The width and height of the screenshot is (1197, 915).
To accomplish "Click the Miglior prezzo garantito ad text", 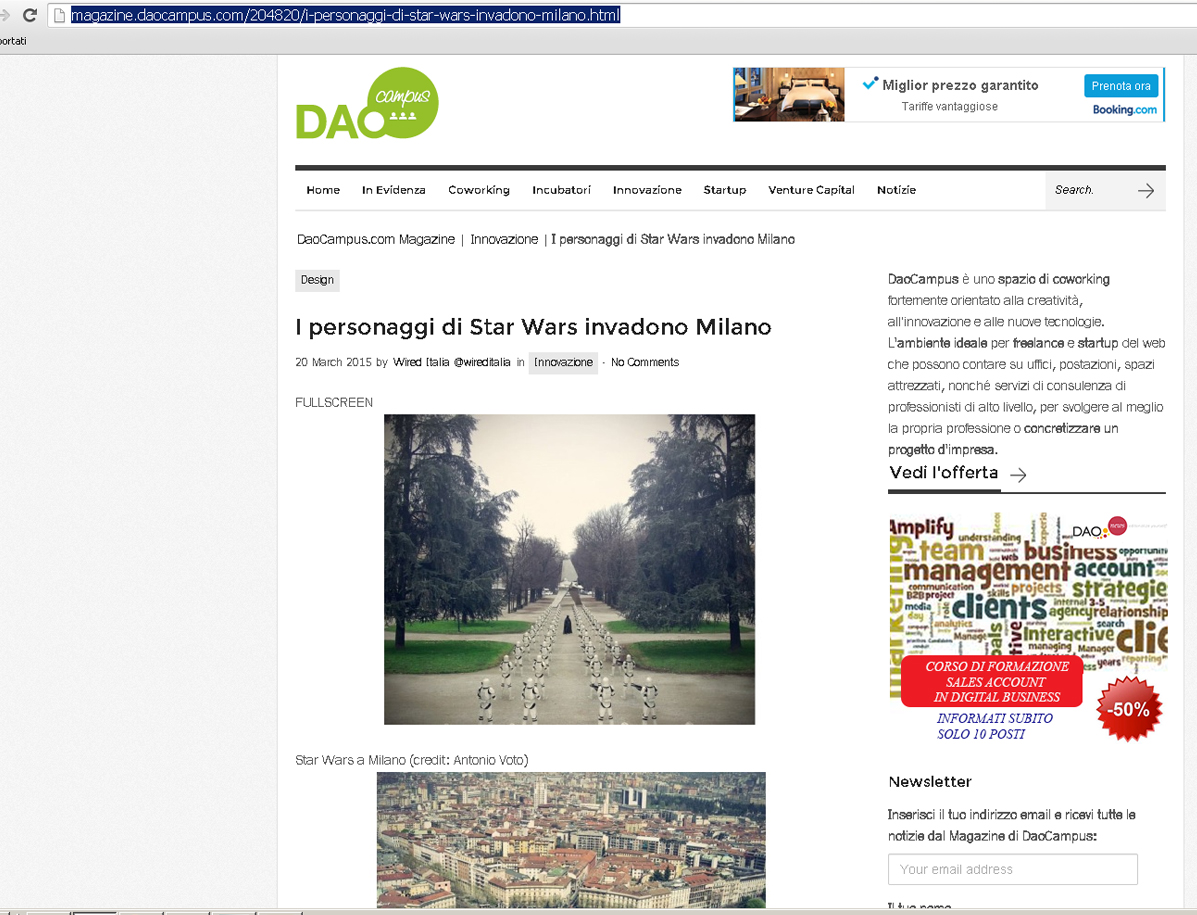I will point(960,85).
